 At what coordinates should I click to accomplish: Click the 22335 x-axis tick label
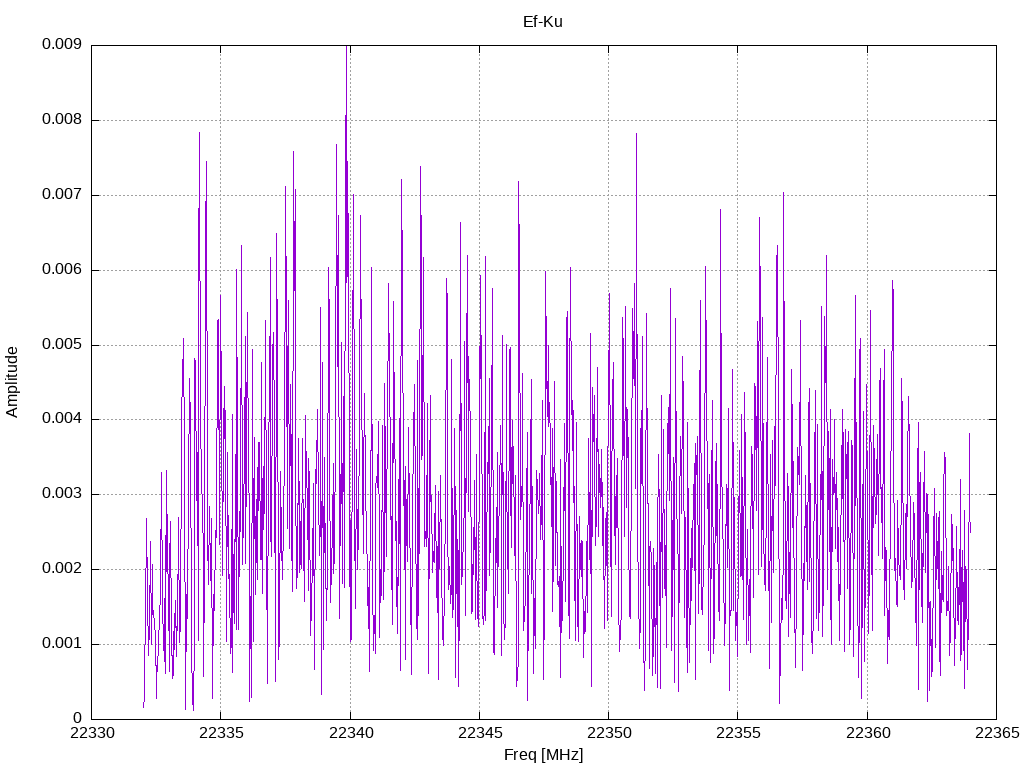[221, 733]
